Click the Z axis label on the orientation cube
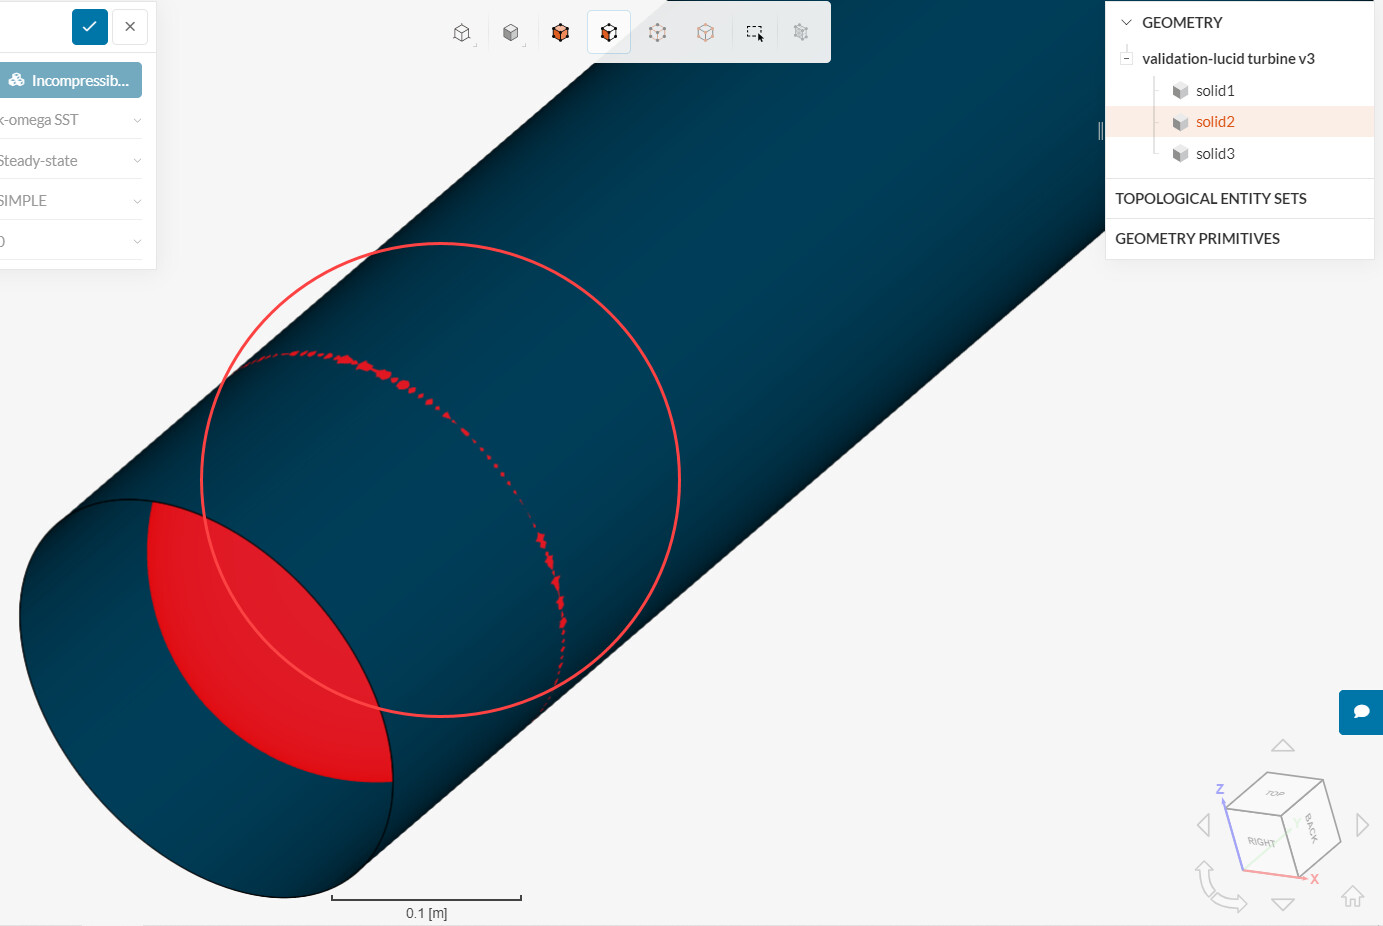The height and width of the screenshot is (926, 1383). pos(1220,789)
